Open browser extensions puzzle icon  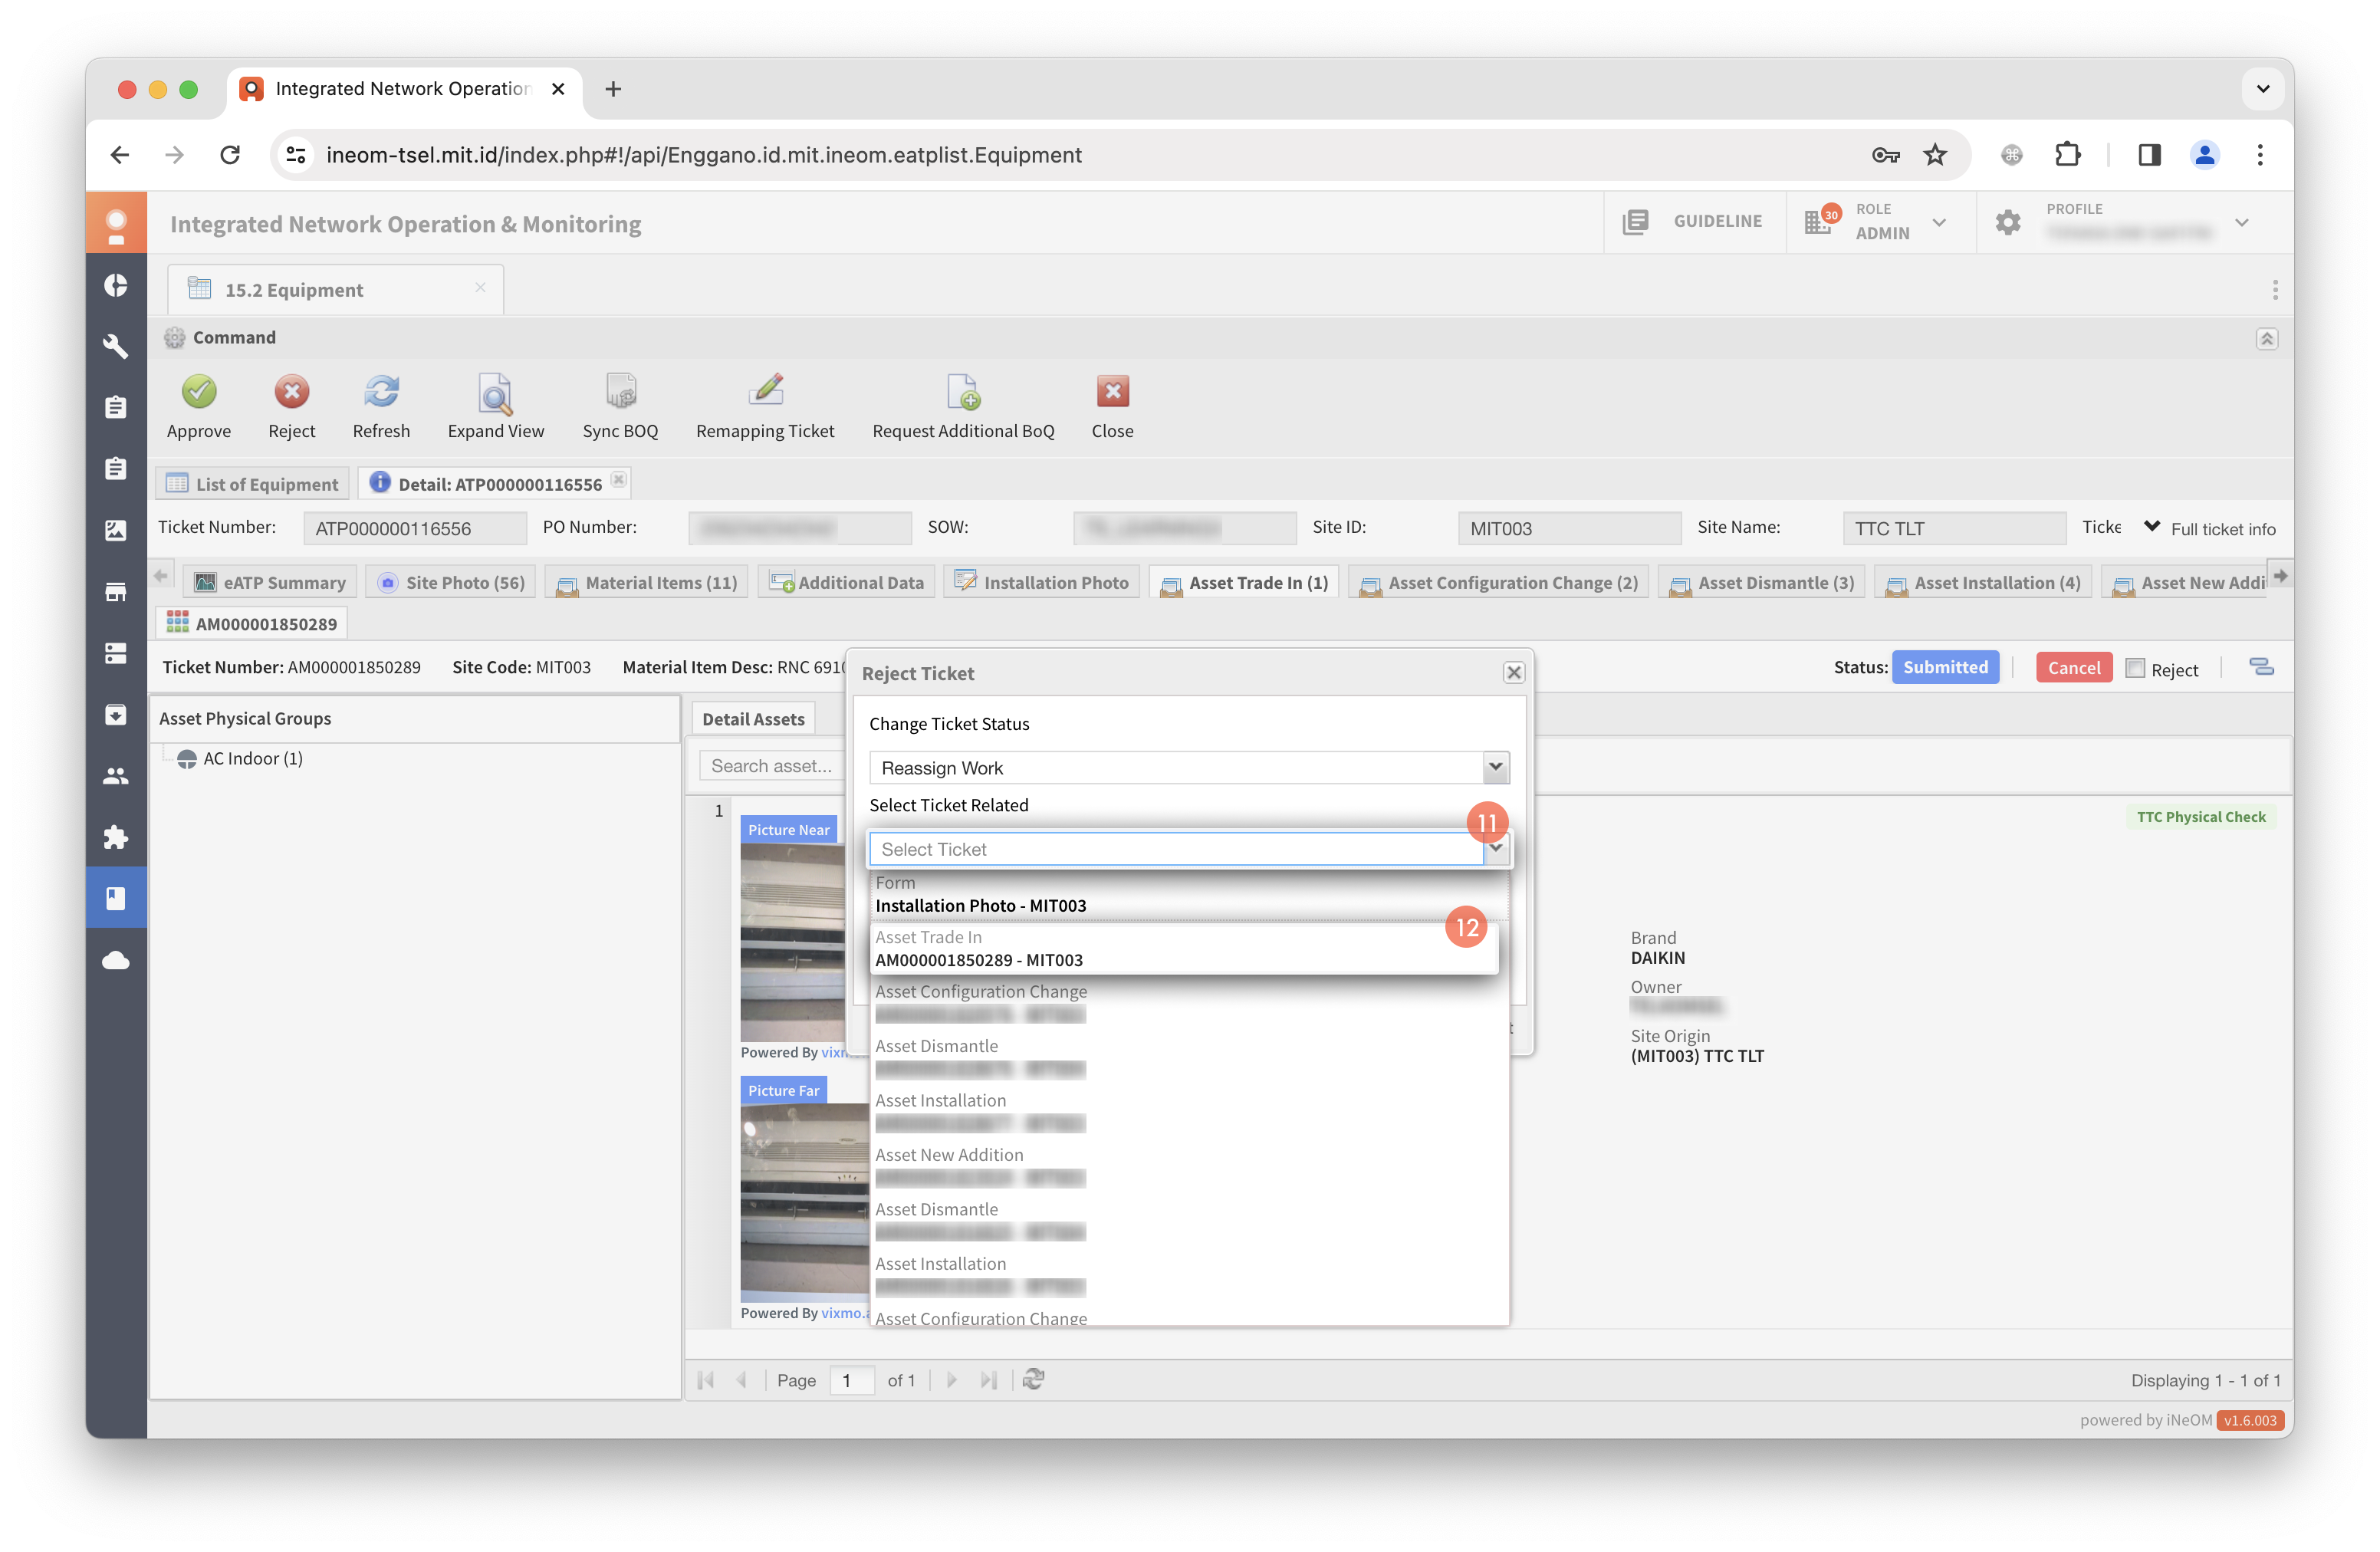pos(2067,155)
